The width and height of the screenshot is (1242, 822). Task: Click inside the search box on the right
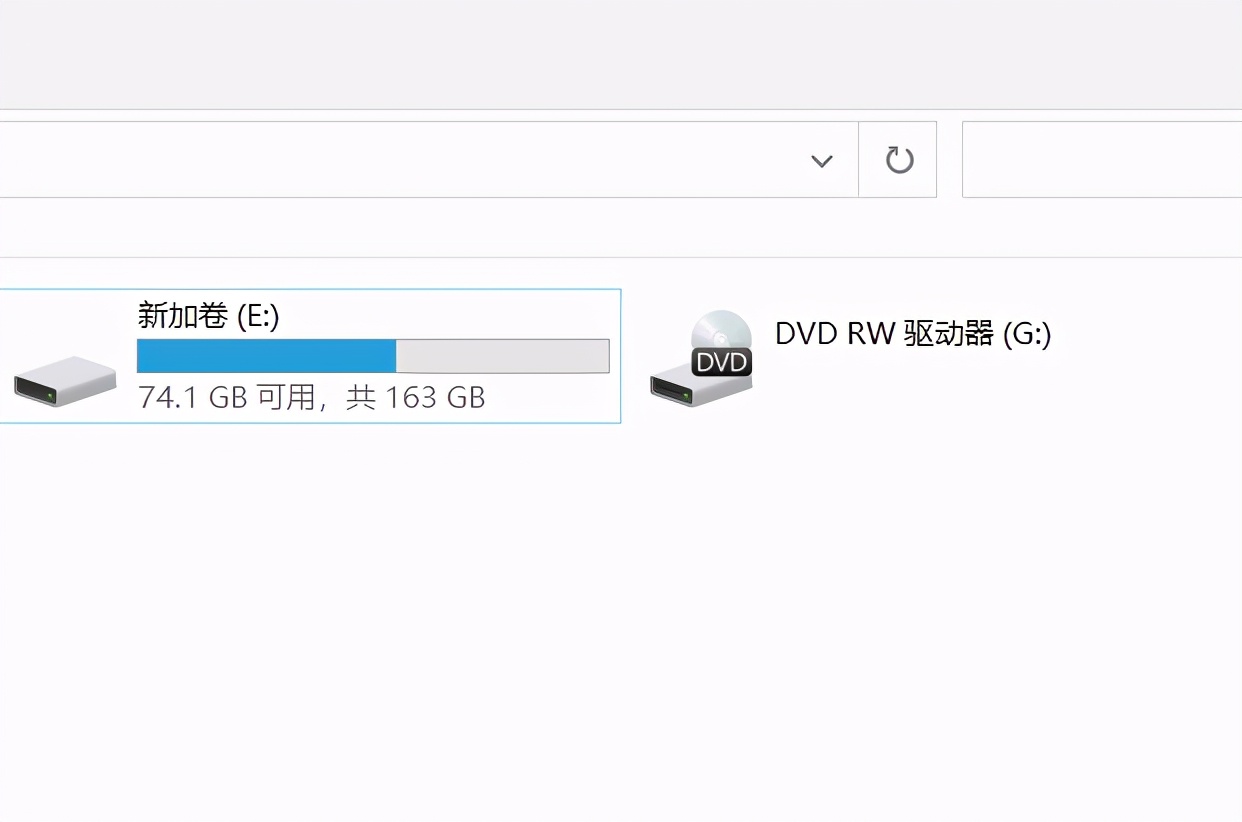pyautogui.click(x=1100, y=158)
